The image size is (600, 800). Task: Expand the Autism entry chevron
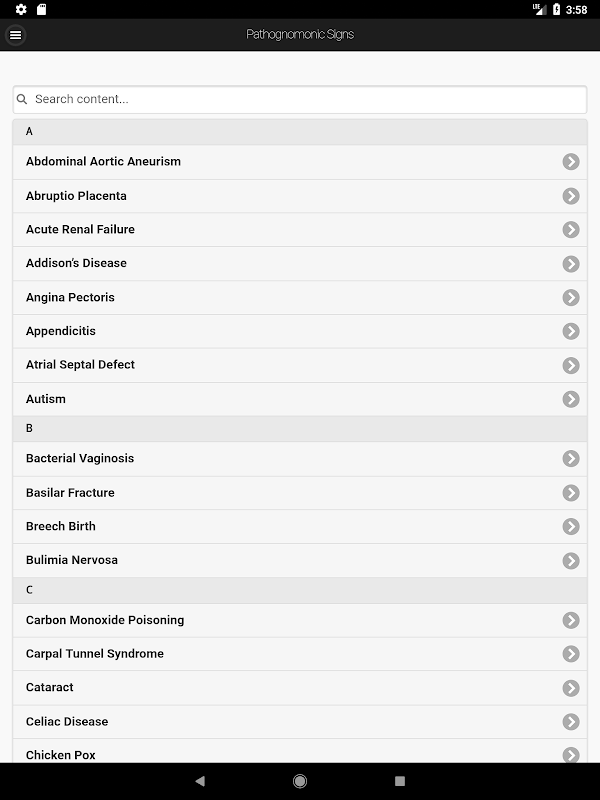[x=571, y=399]
